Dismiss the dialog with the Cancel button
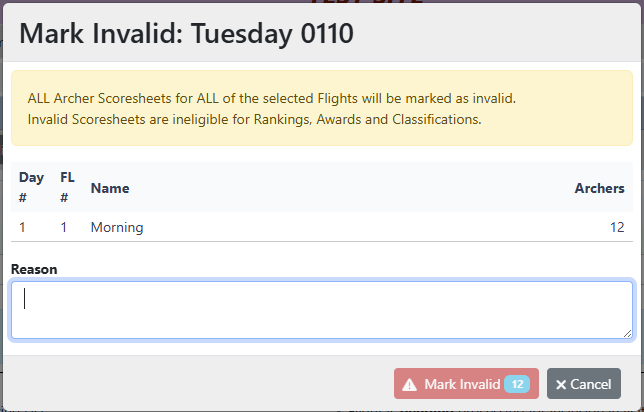 (583, 384)
